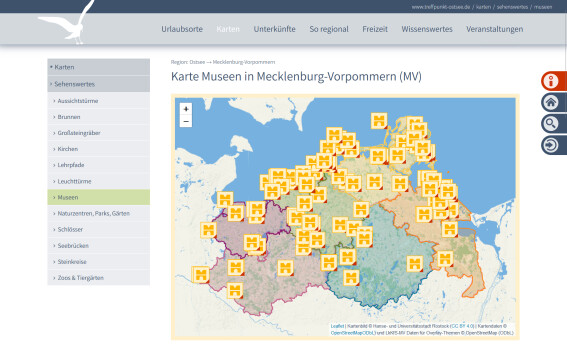Screen dimensions: 567x360
Task: Open Veranstaltungen menu
Action: click(494, 29)
